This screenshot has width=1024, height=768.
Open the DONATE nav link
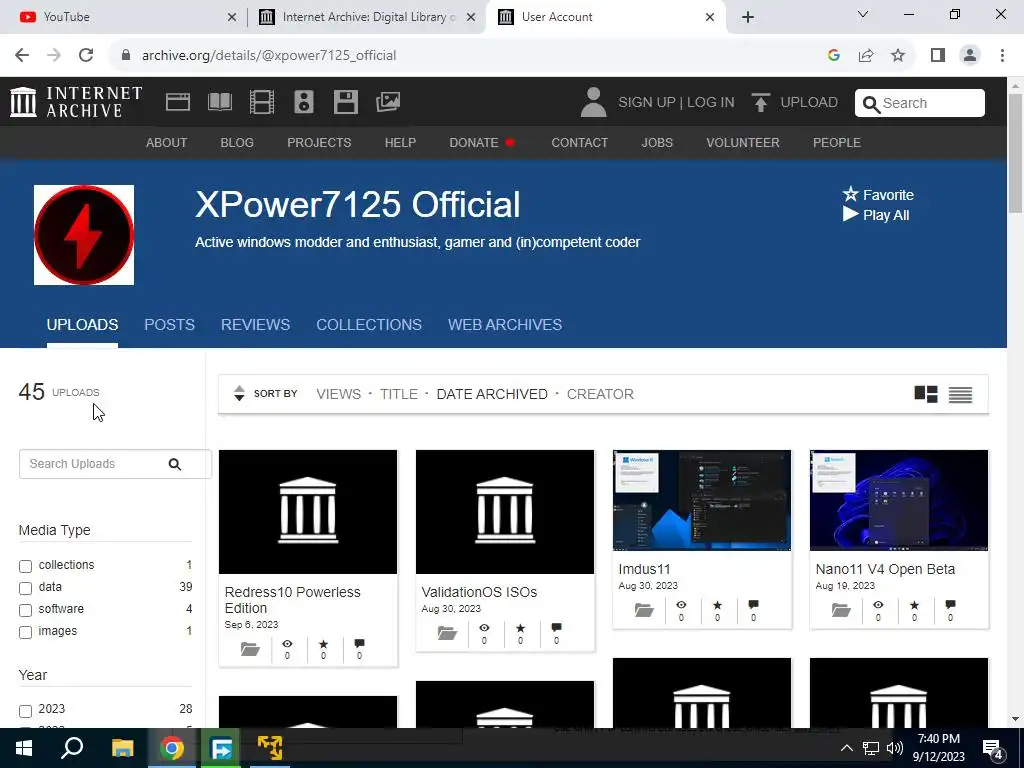[x=474, y=142]
